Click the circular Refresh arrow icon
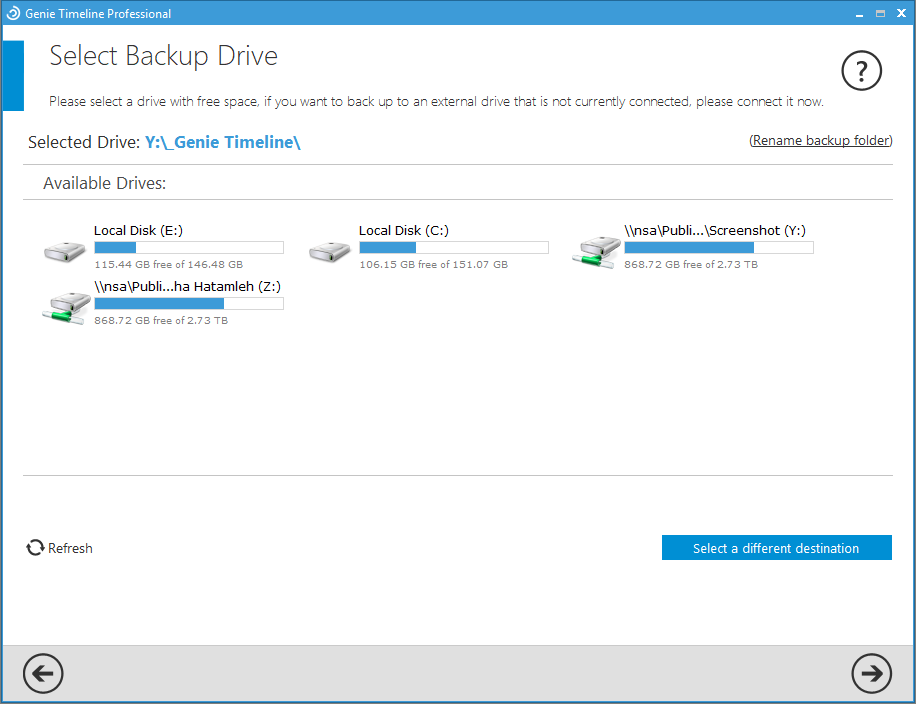Screen dimensions: 916x704 35,548
